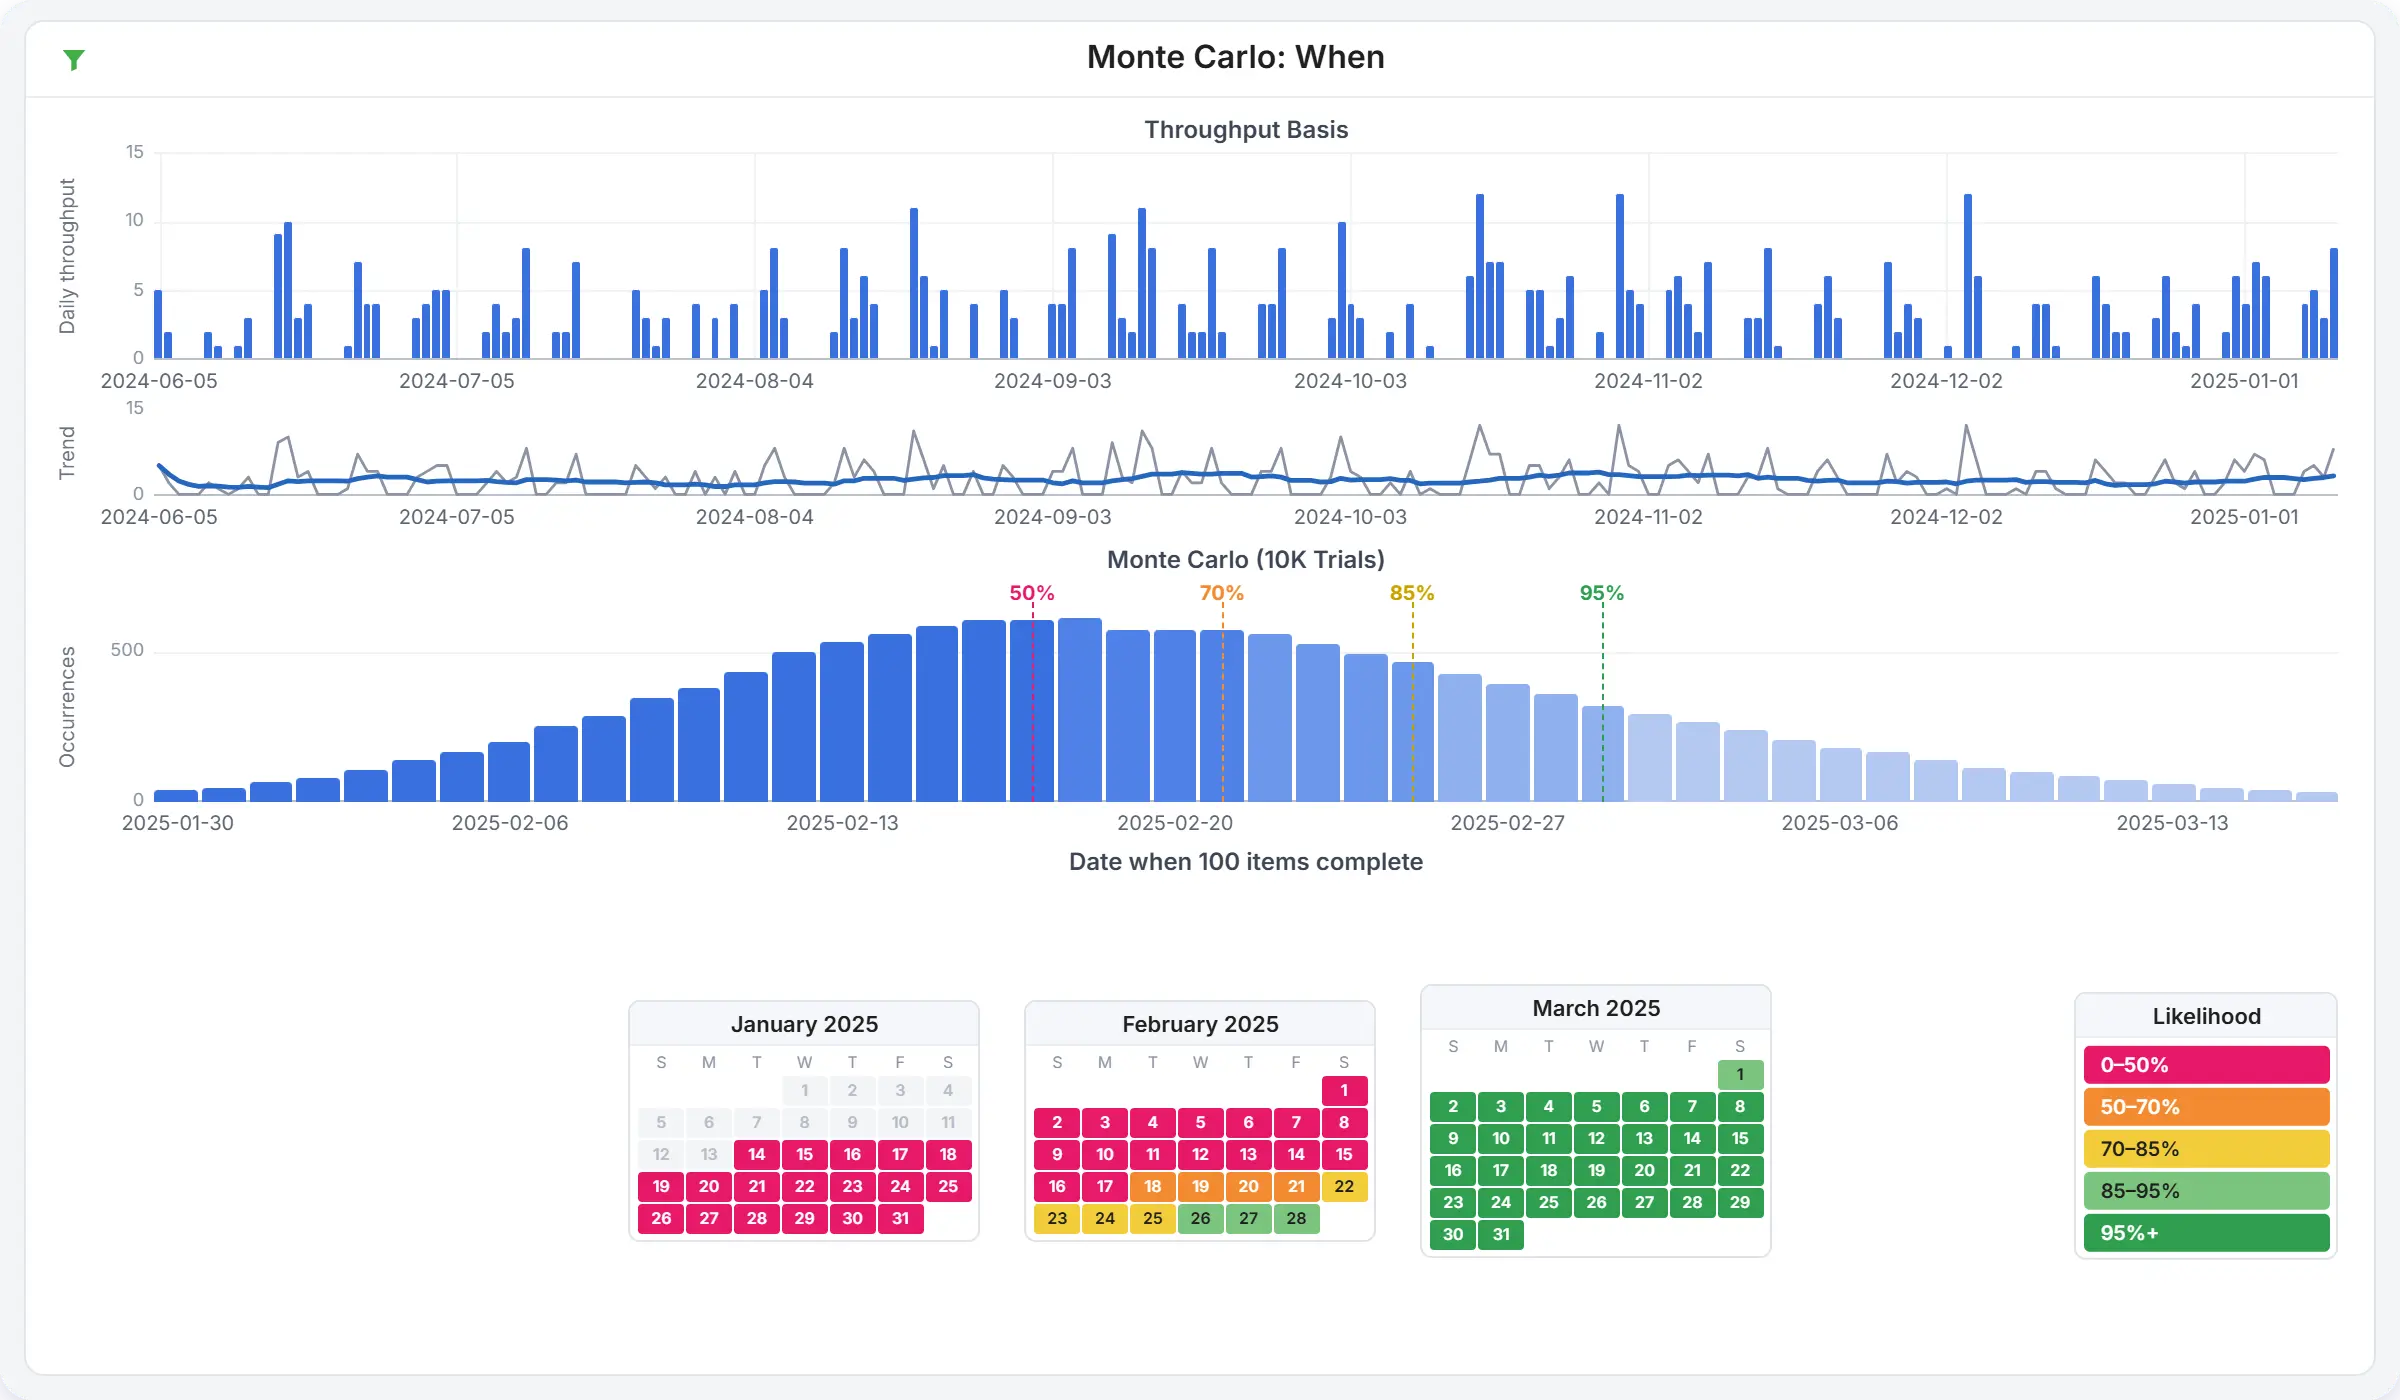Click February 10 in the calendar
Viewport: 2400px width, 1400px height.
(1105, 1154)
